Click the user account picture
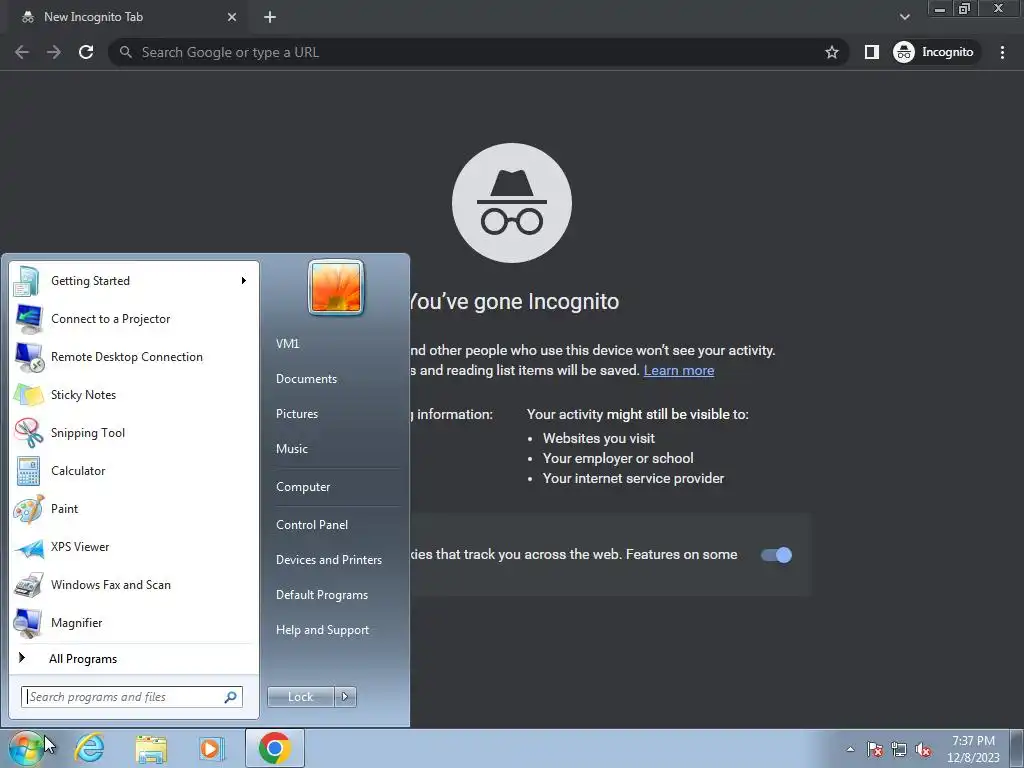Image resolution: width=1024 pixels, height=768 pixels. tap(336, 287)
